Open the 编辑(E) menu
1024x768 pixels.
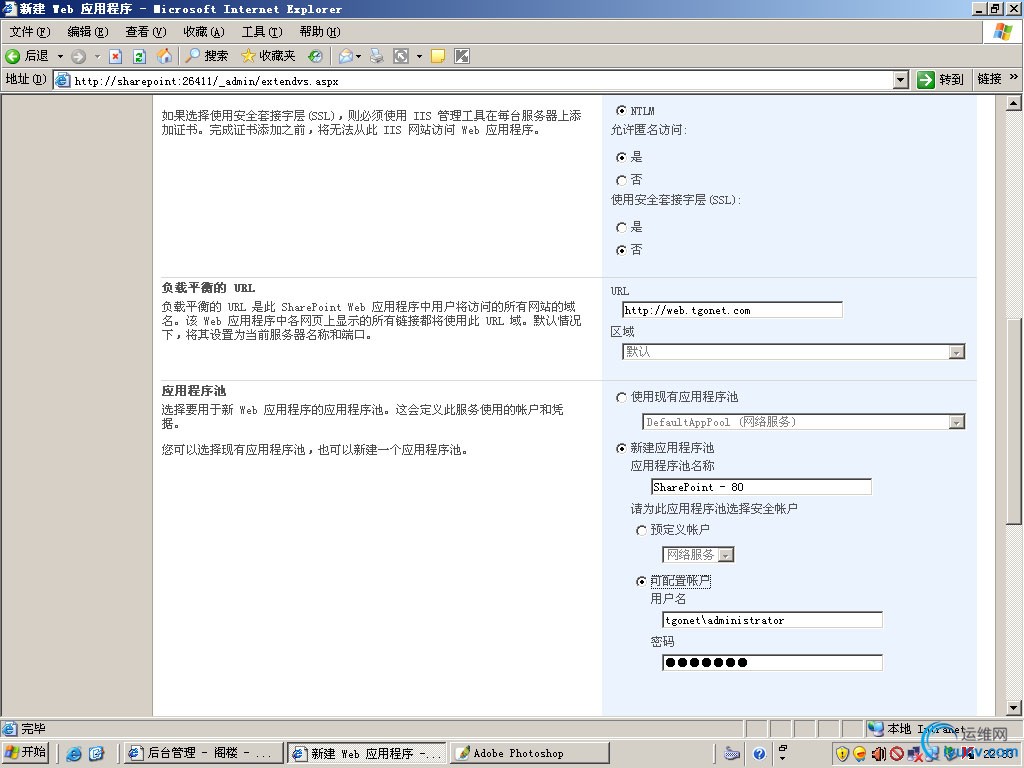[x=88, y=31]
